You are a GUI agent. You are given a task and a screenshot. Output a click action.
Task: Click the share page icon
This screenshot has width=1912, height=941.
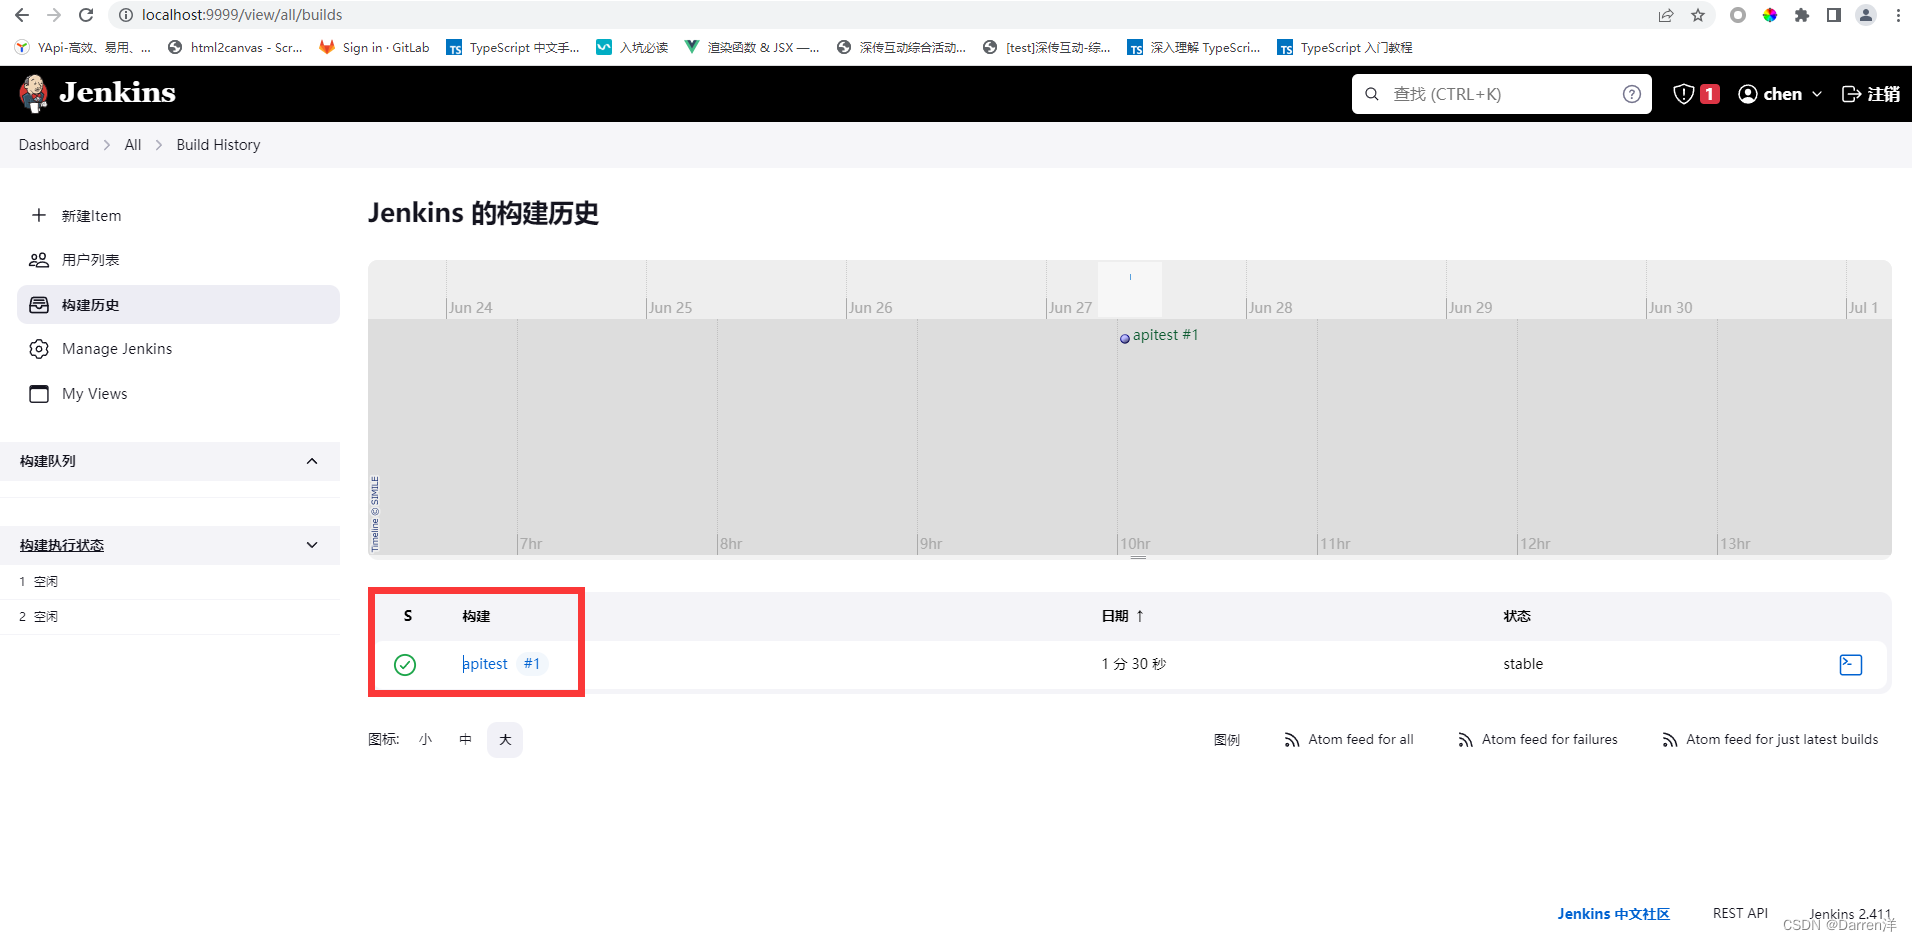pos(1666,15)
